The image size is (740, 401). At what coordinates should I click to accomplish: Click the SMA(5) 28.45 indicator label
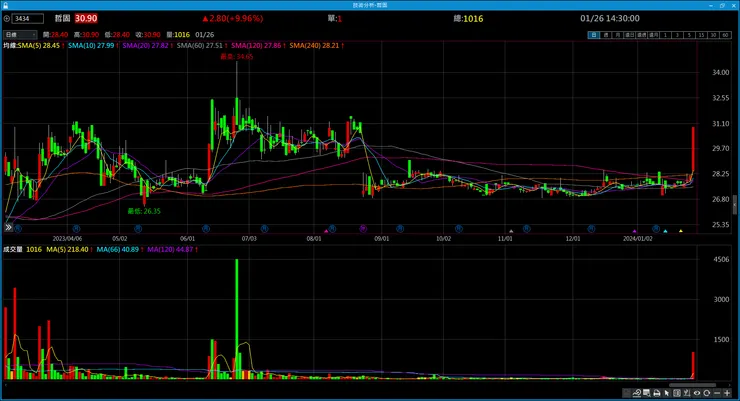point(39,45)
